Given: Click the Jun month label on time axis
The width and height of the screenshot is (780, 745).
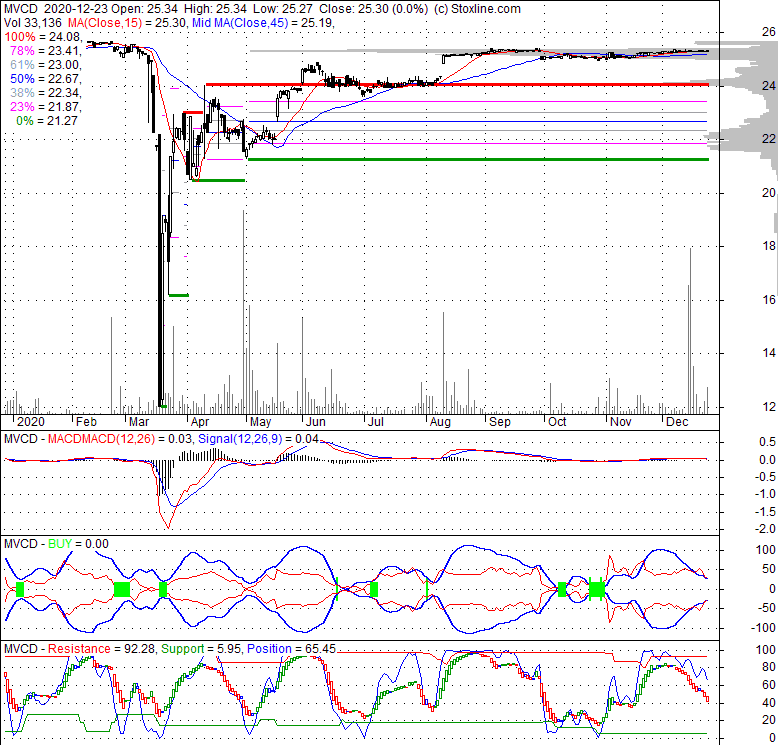Looking at the screenshot, I should 316,422.
